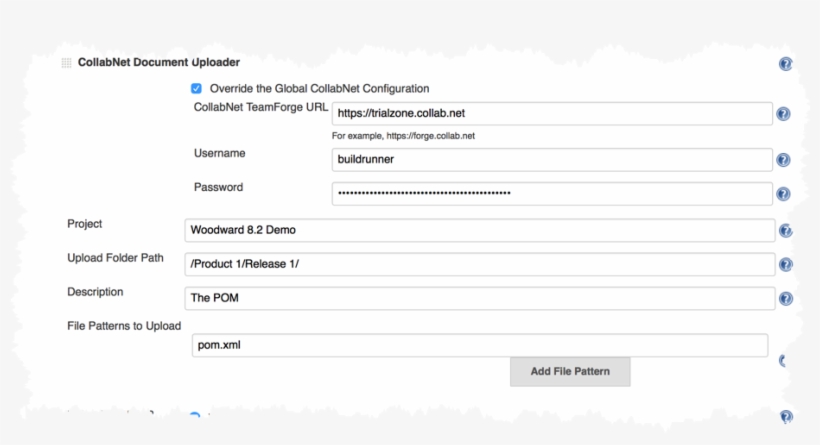This screenshot has width=820, height=445.
Task: Edit the Upload Folder Path field
Action: [480, 264]
